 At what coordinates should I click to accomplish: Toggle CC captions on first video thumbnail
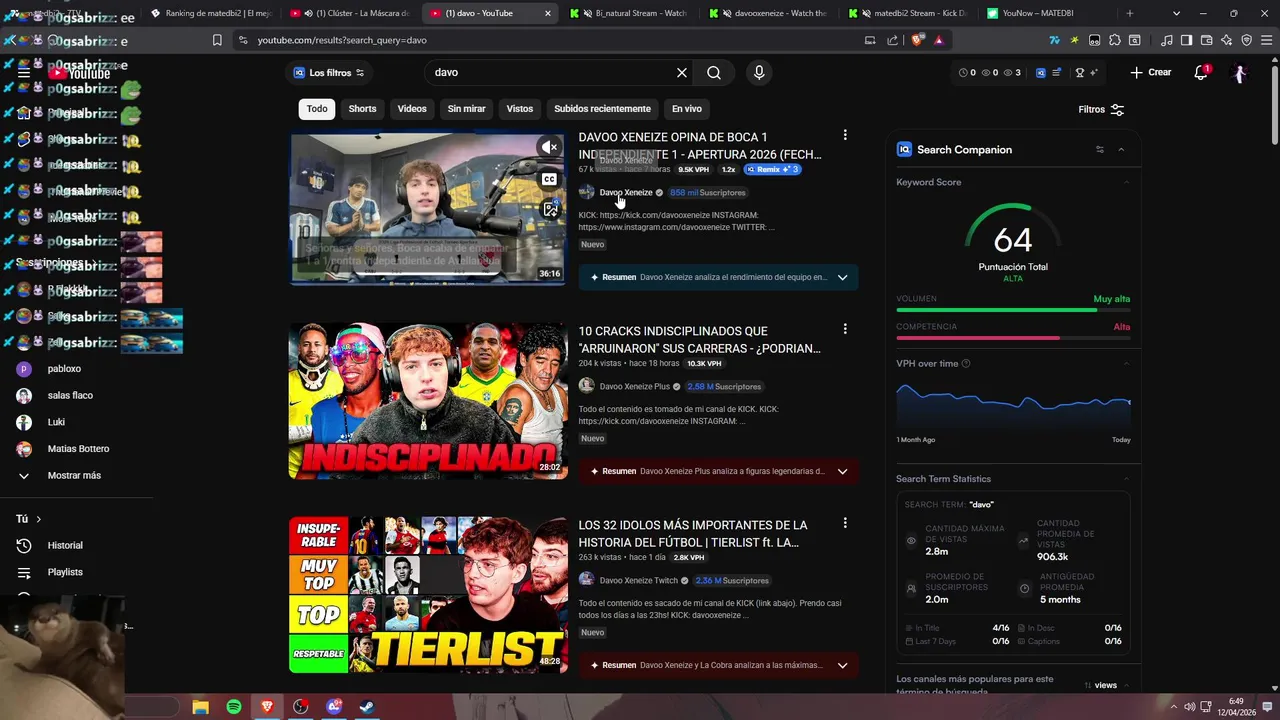[x=549, y=179]
